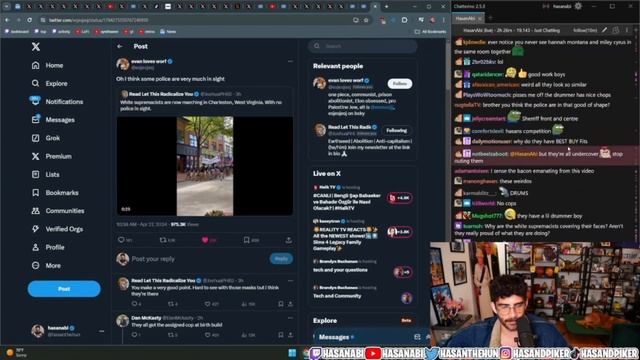Play the embedded march video
Viewport: 640px width, 360px height.
[205, 166]
